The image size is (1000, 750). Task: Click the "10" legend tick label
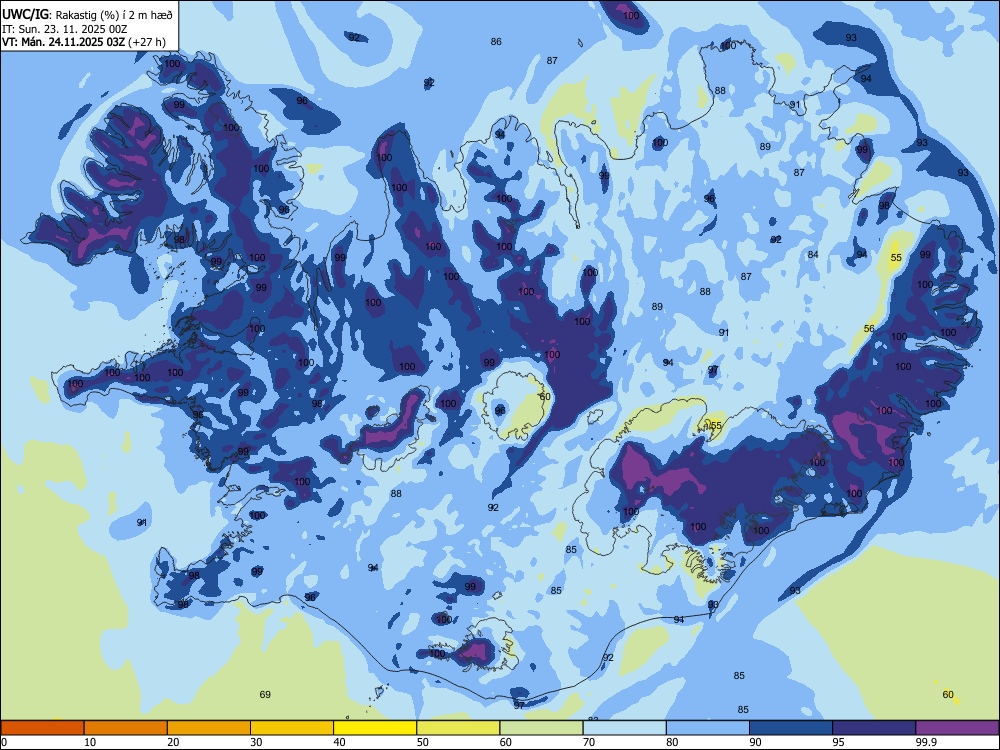point(90,742)
